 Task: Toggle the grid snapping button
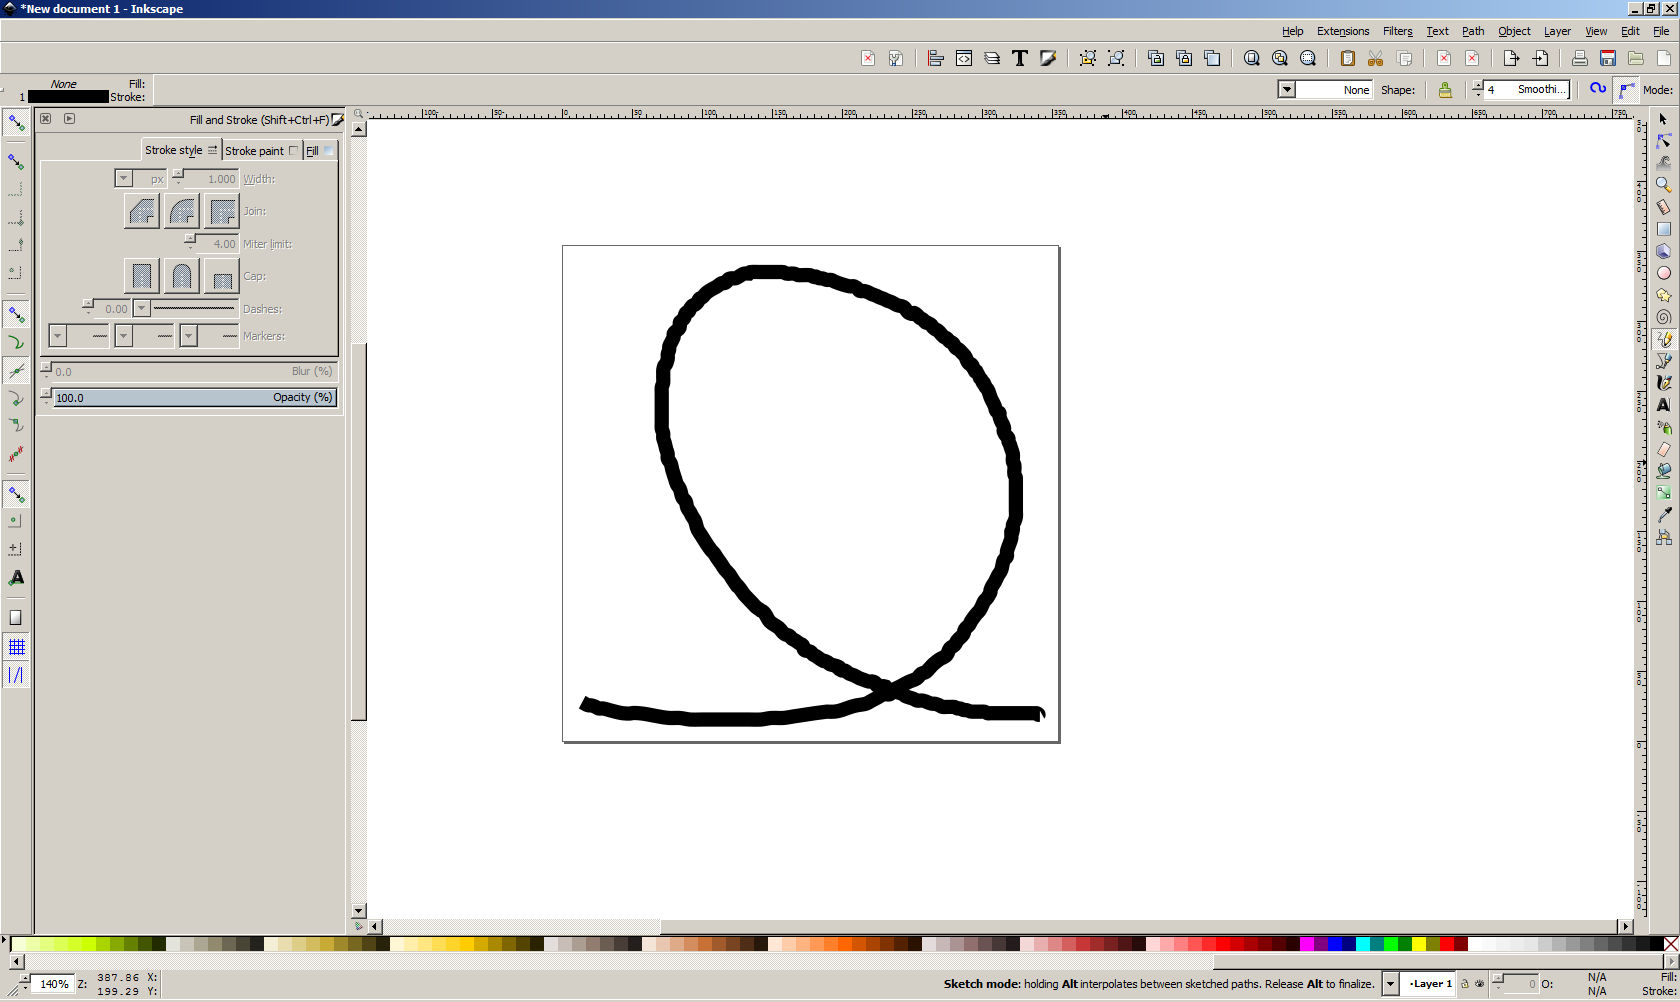coord(16,647)
